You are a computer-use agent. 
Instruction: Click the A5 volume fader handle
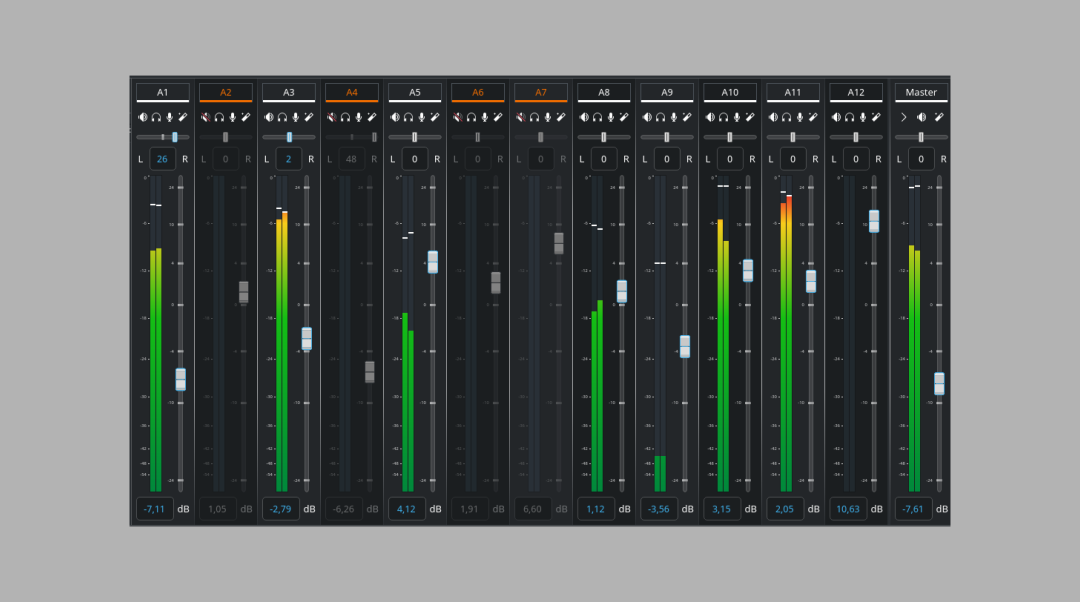(432, 262)
